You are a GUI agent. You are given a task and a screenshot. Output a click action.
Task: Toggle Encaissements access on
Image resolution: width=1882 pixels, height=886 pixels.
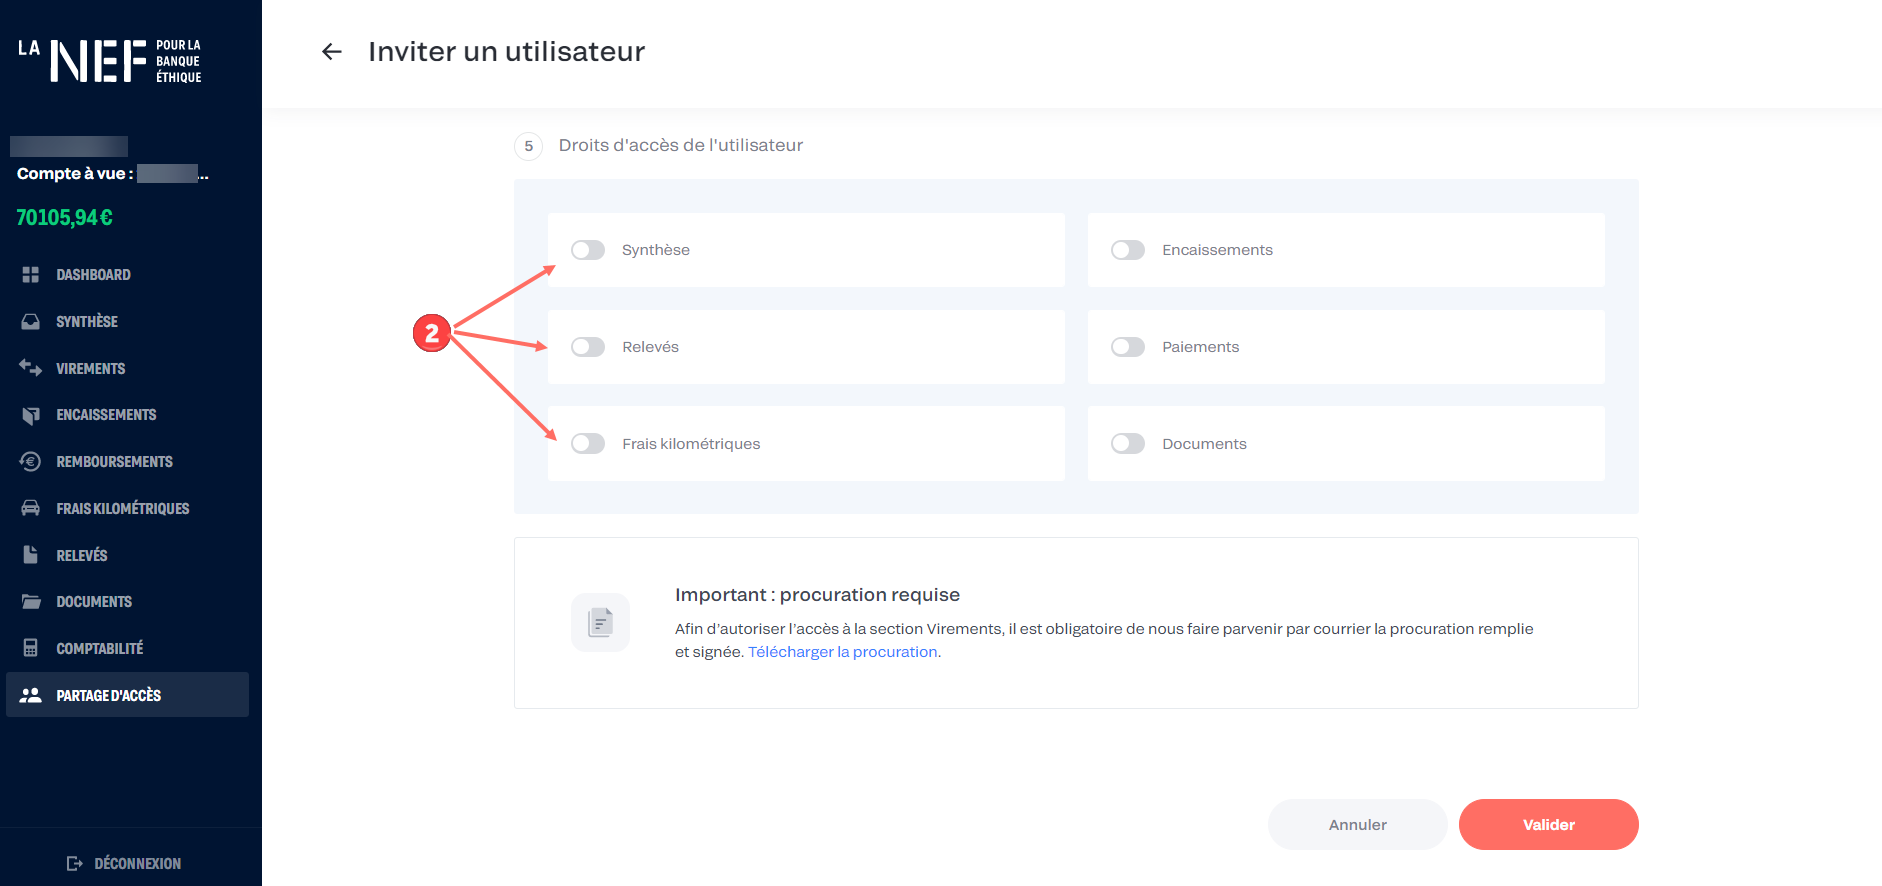click(1128, 250)
